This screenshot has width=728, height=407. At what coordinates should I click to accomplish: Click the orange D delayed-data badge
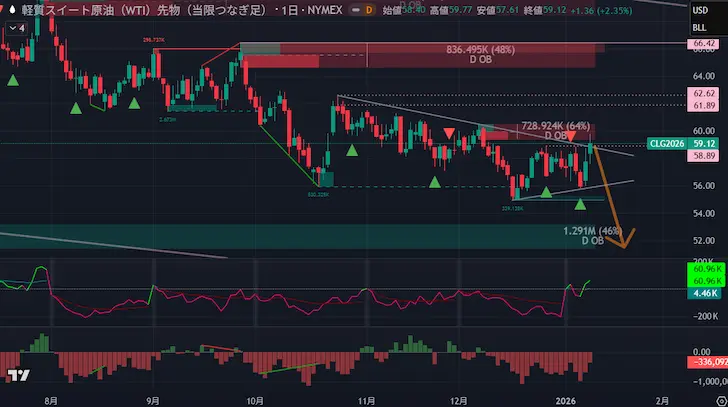(370, 8)
